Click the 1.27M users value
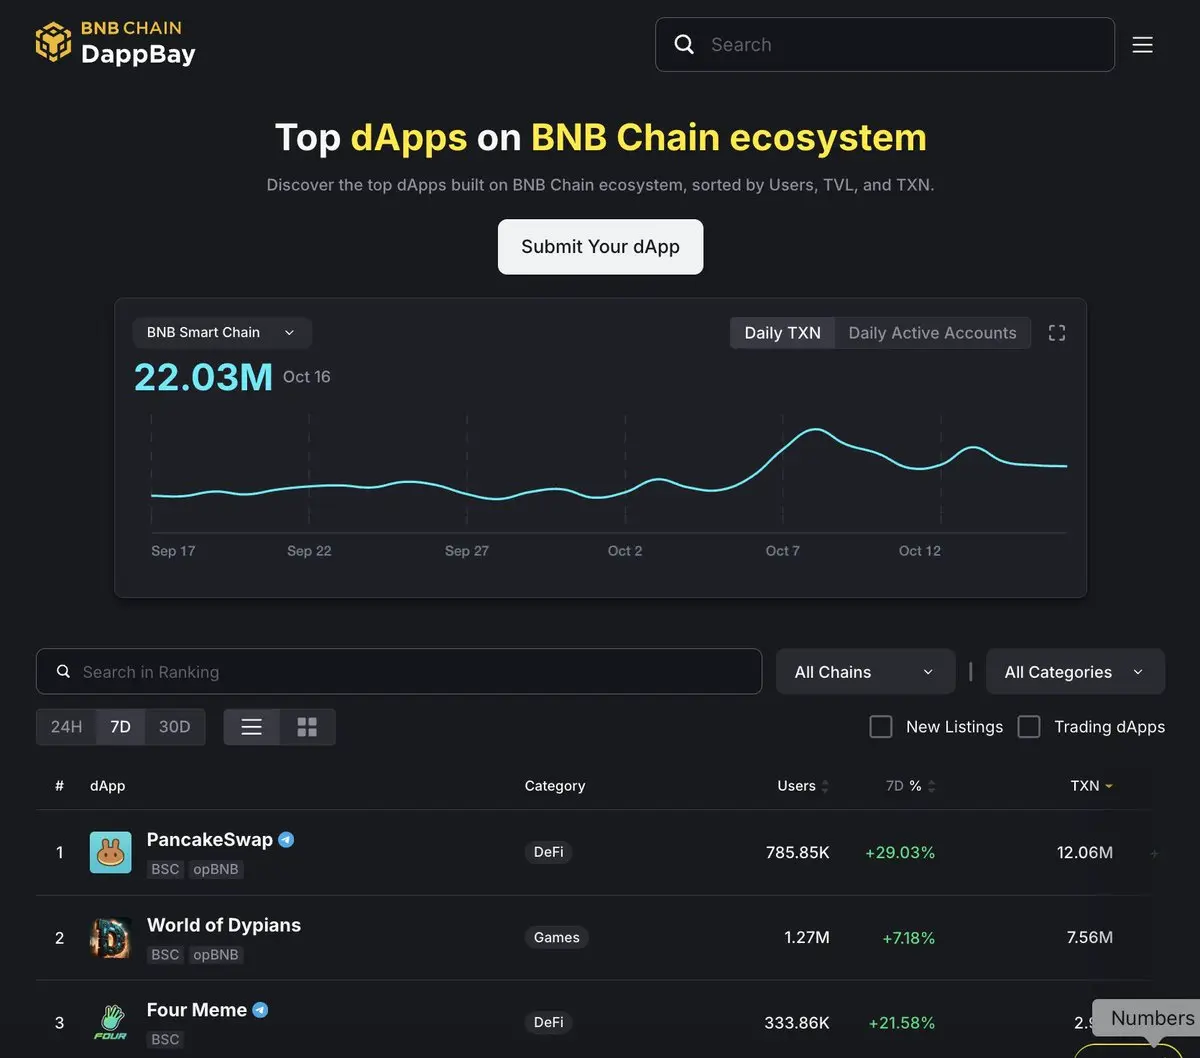Screen dimensions: 1200x1058 pyautogui.click(x=807, y=938)
